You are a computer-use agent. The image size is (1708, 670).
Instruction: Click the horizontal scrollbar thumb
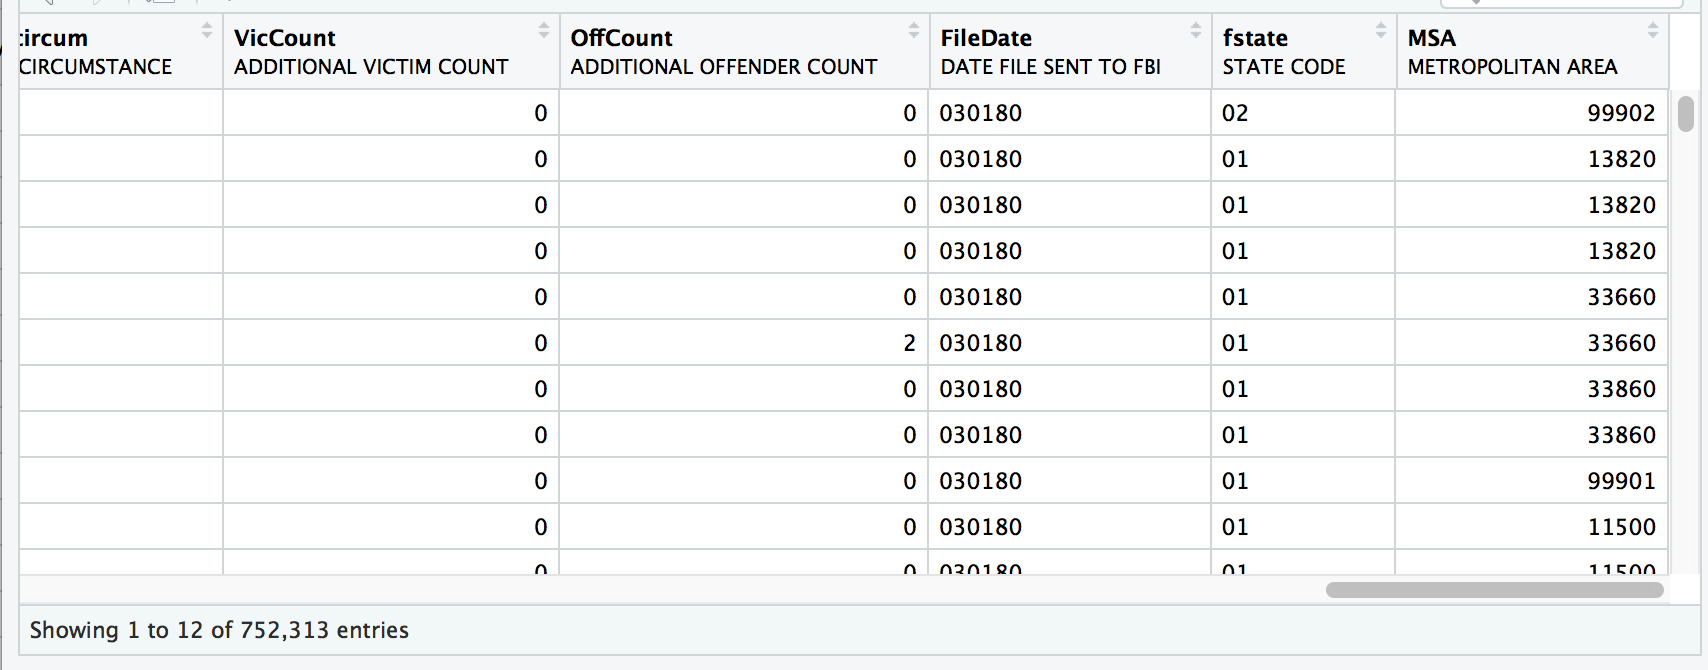(x=1494, y=590)
